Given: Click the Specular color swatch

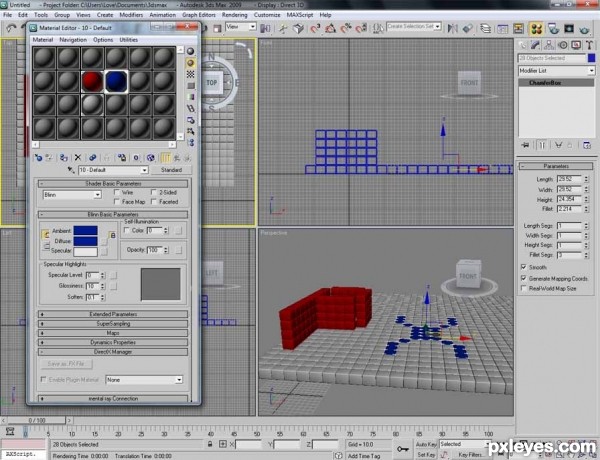Looking at the screenshot, I should [x=85, y=251].
